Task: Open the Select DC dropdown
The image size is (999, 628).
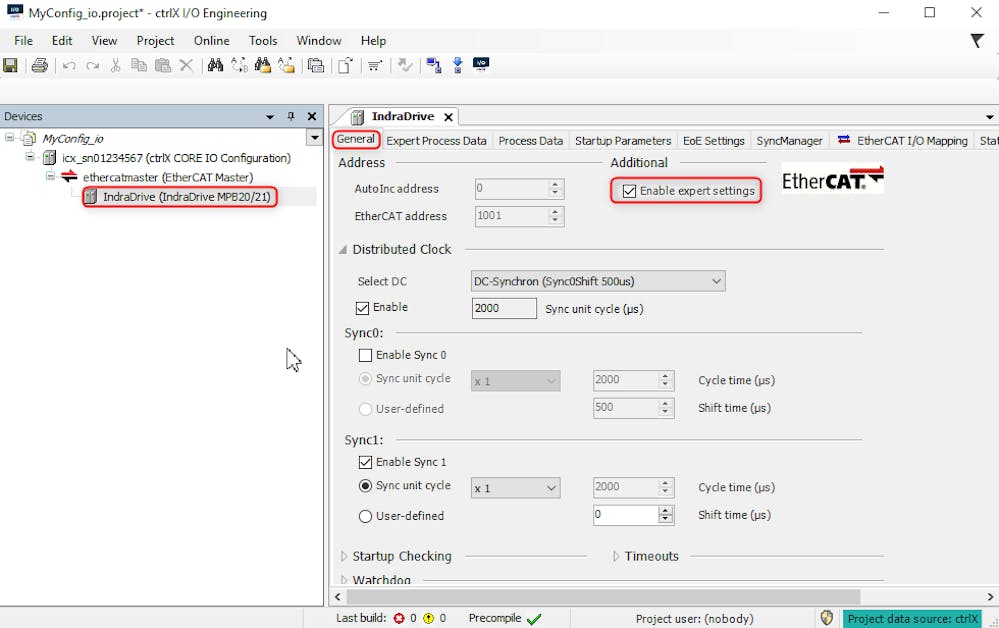Action: pos(598,282)
